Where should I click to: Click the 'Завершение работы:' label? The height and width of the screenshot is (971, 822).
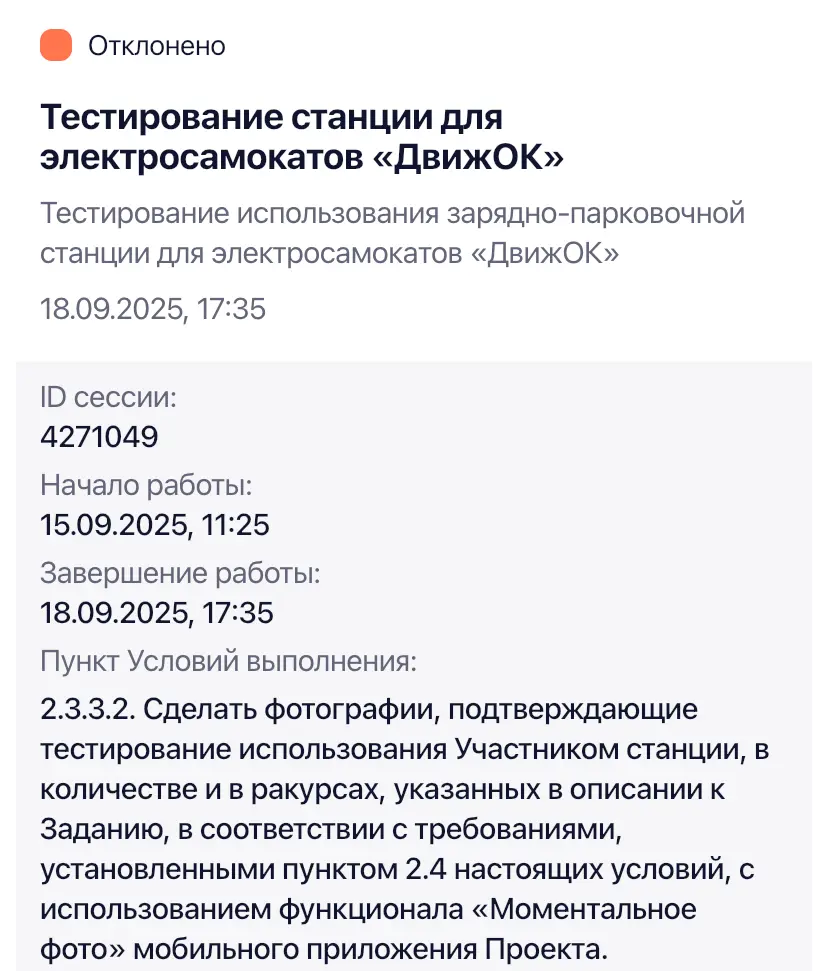180,573
